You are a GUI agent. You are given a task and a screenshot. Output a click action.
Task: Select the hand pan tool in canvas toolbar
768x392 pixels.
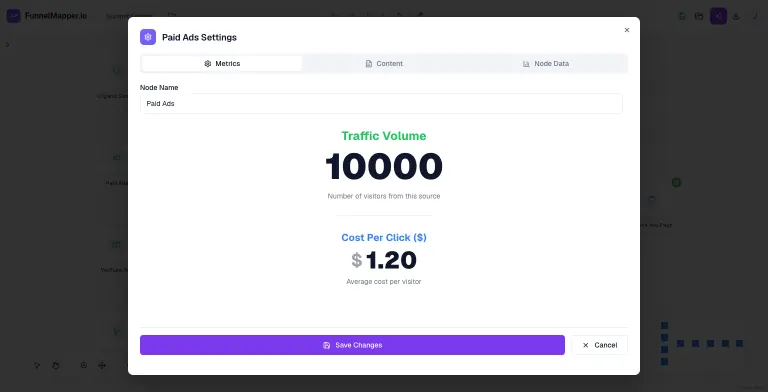click(x=56, y=365)
